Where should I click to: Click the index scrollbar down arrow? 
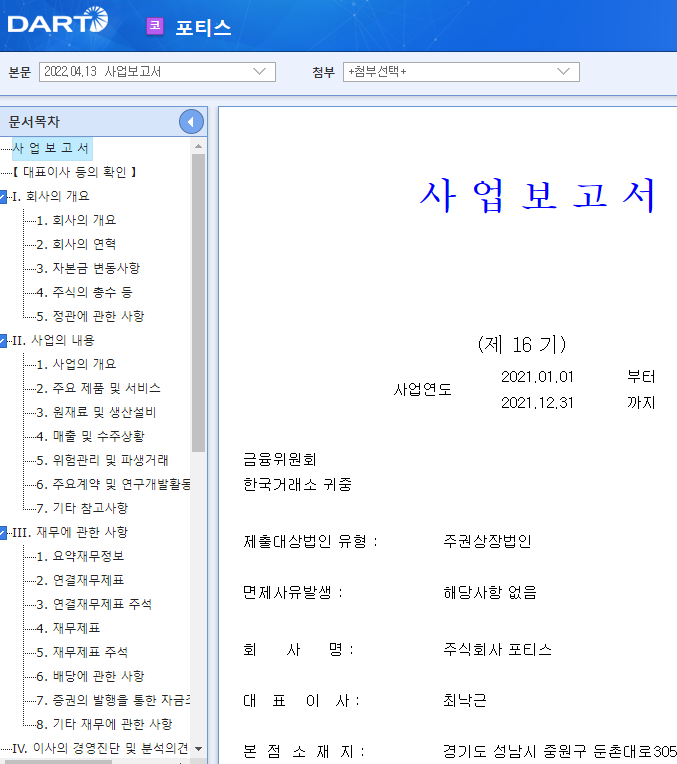click(x=198, y=748)
